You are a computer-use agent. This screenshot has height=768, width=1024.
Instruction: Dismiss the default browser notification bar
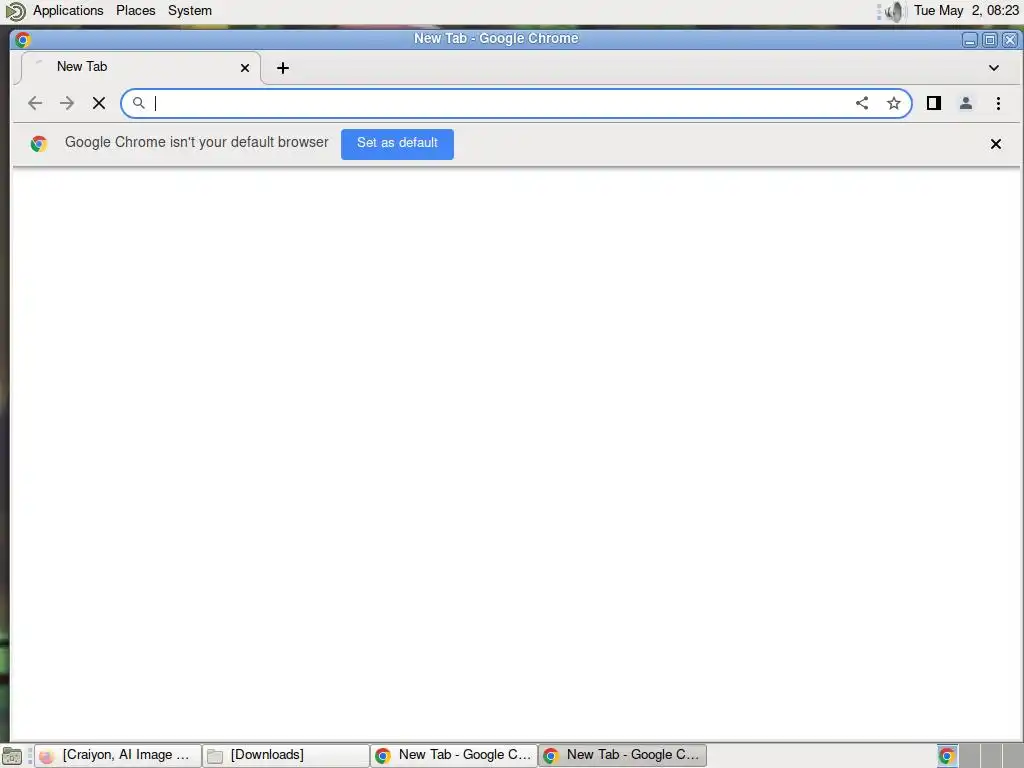[x=996, y=144]
